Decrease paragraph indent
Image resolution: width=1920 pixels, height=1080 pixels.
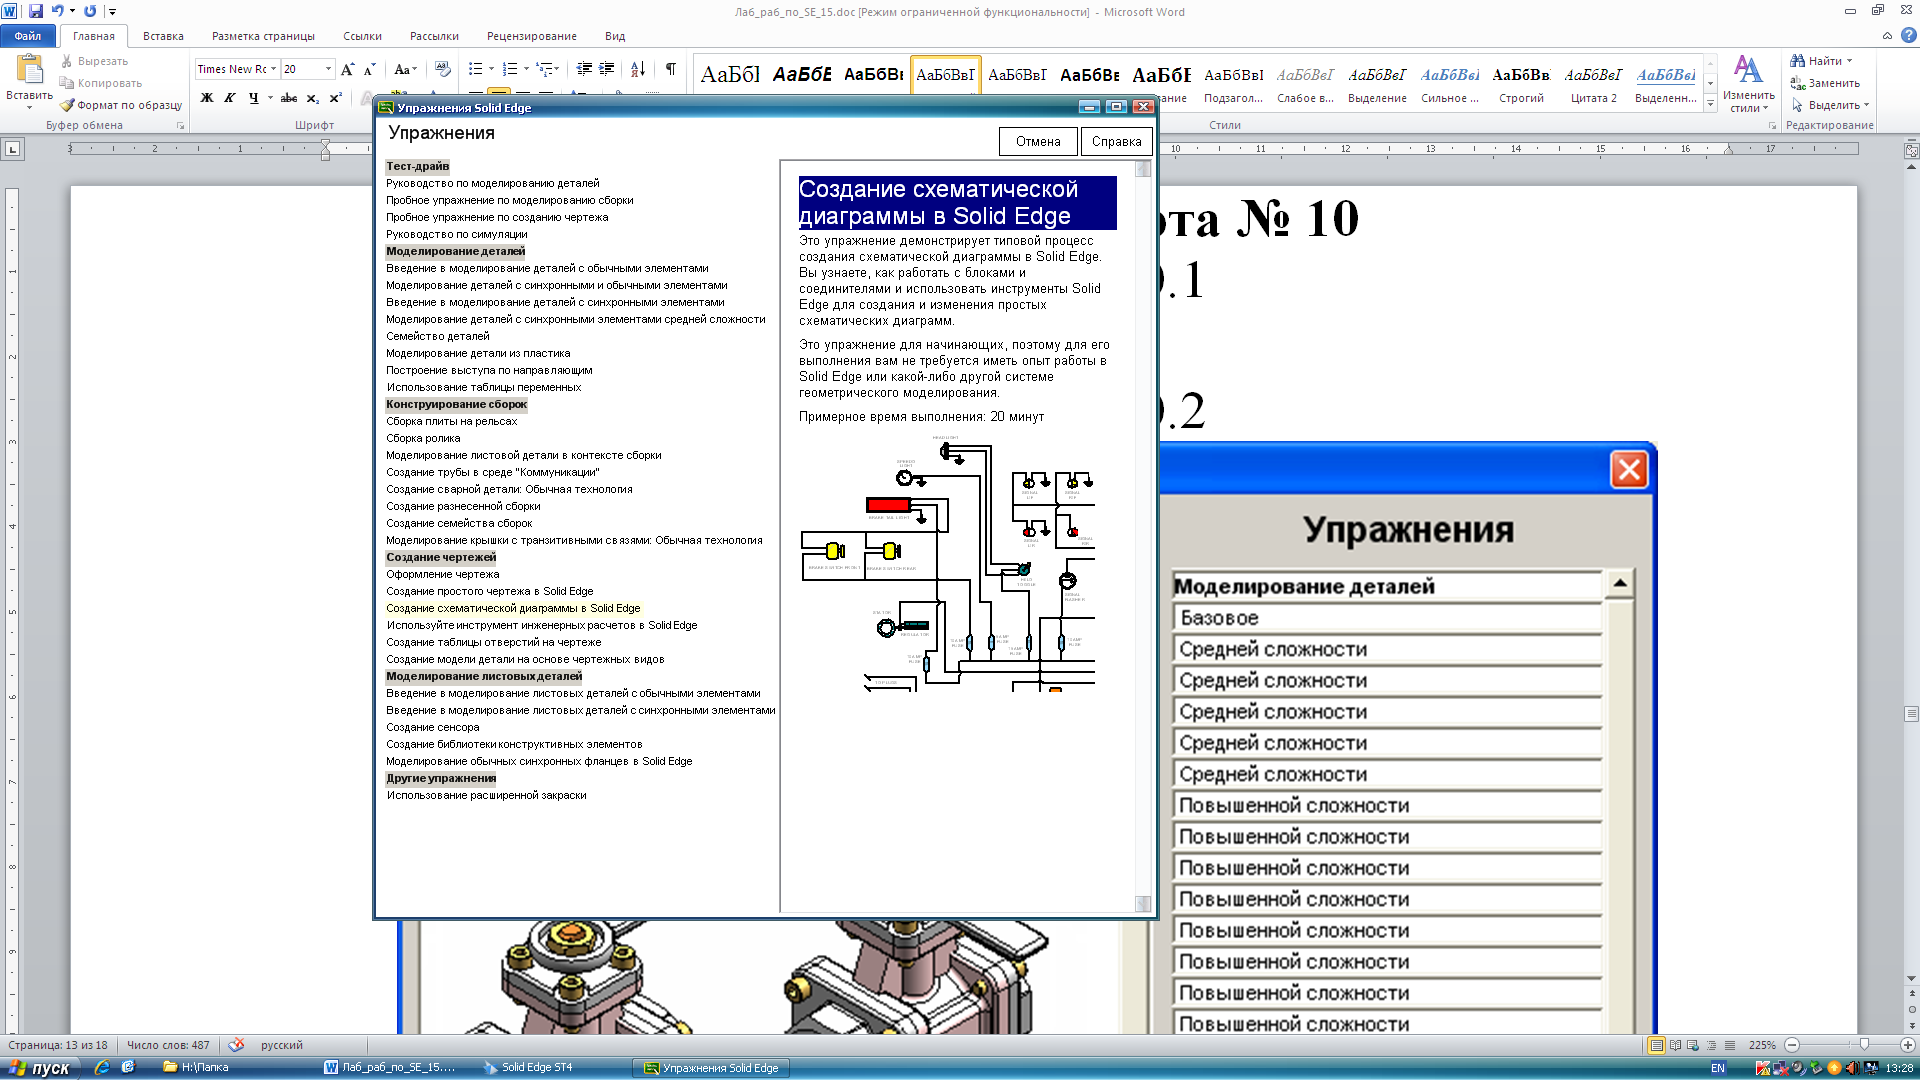click(585, 69)
